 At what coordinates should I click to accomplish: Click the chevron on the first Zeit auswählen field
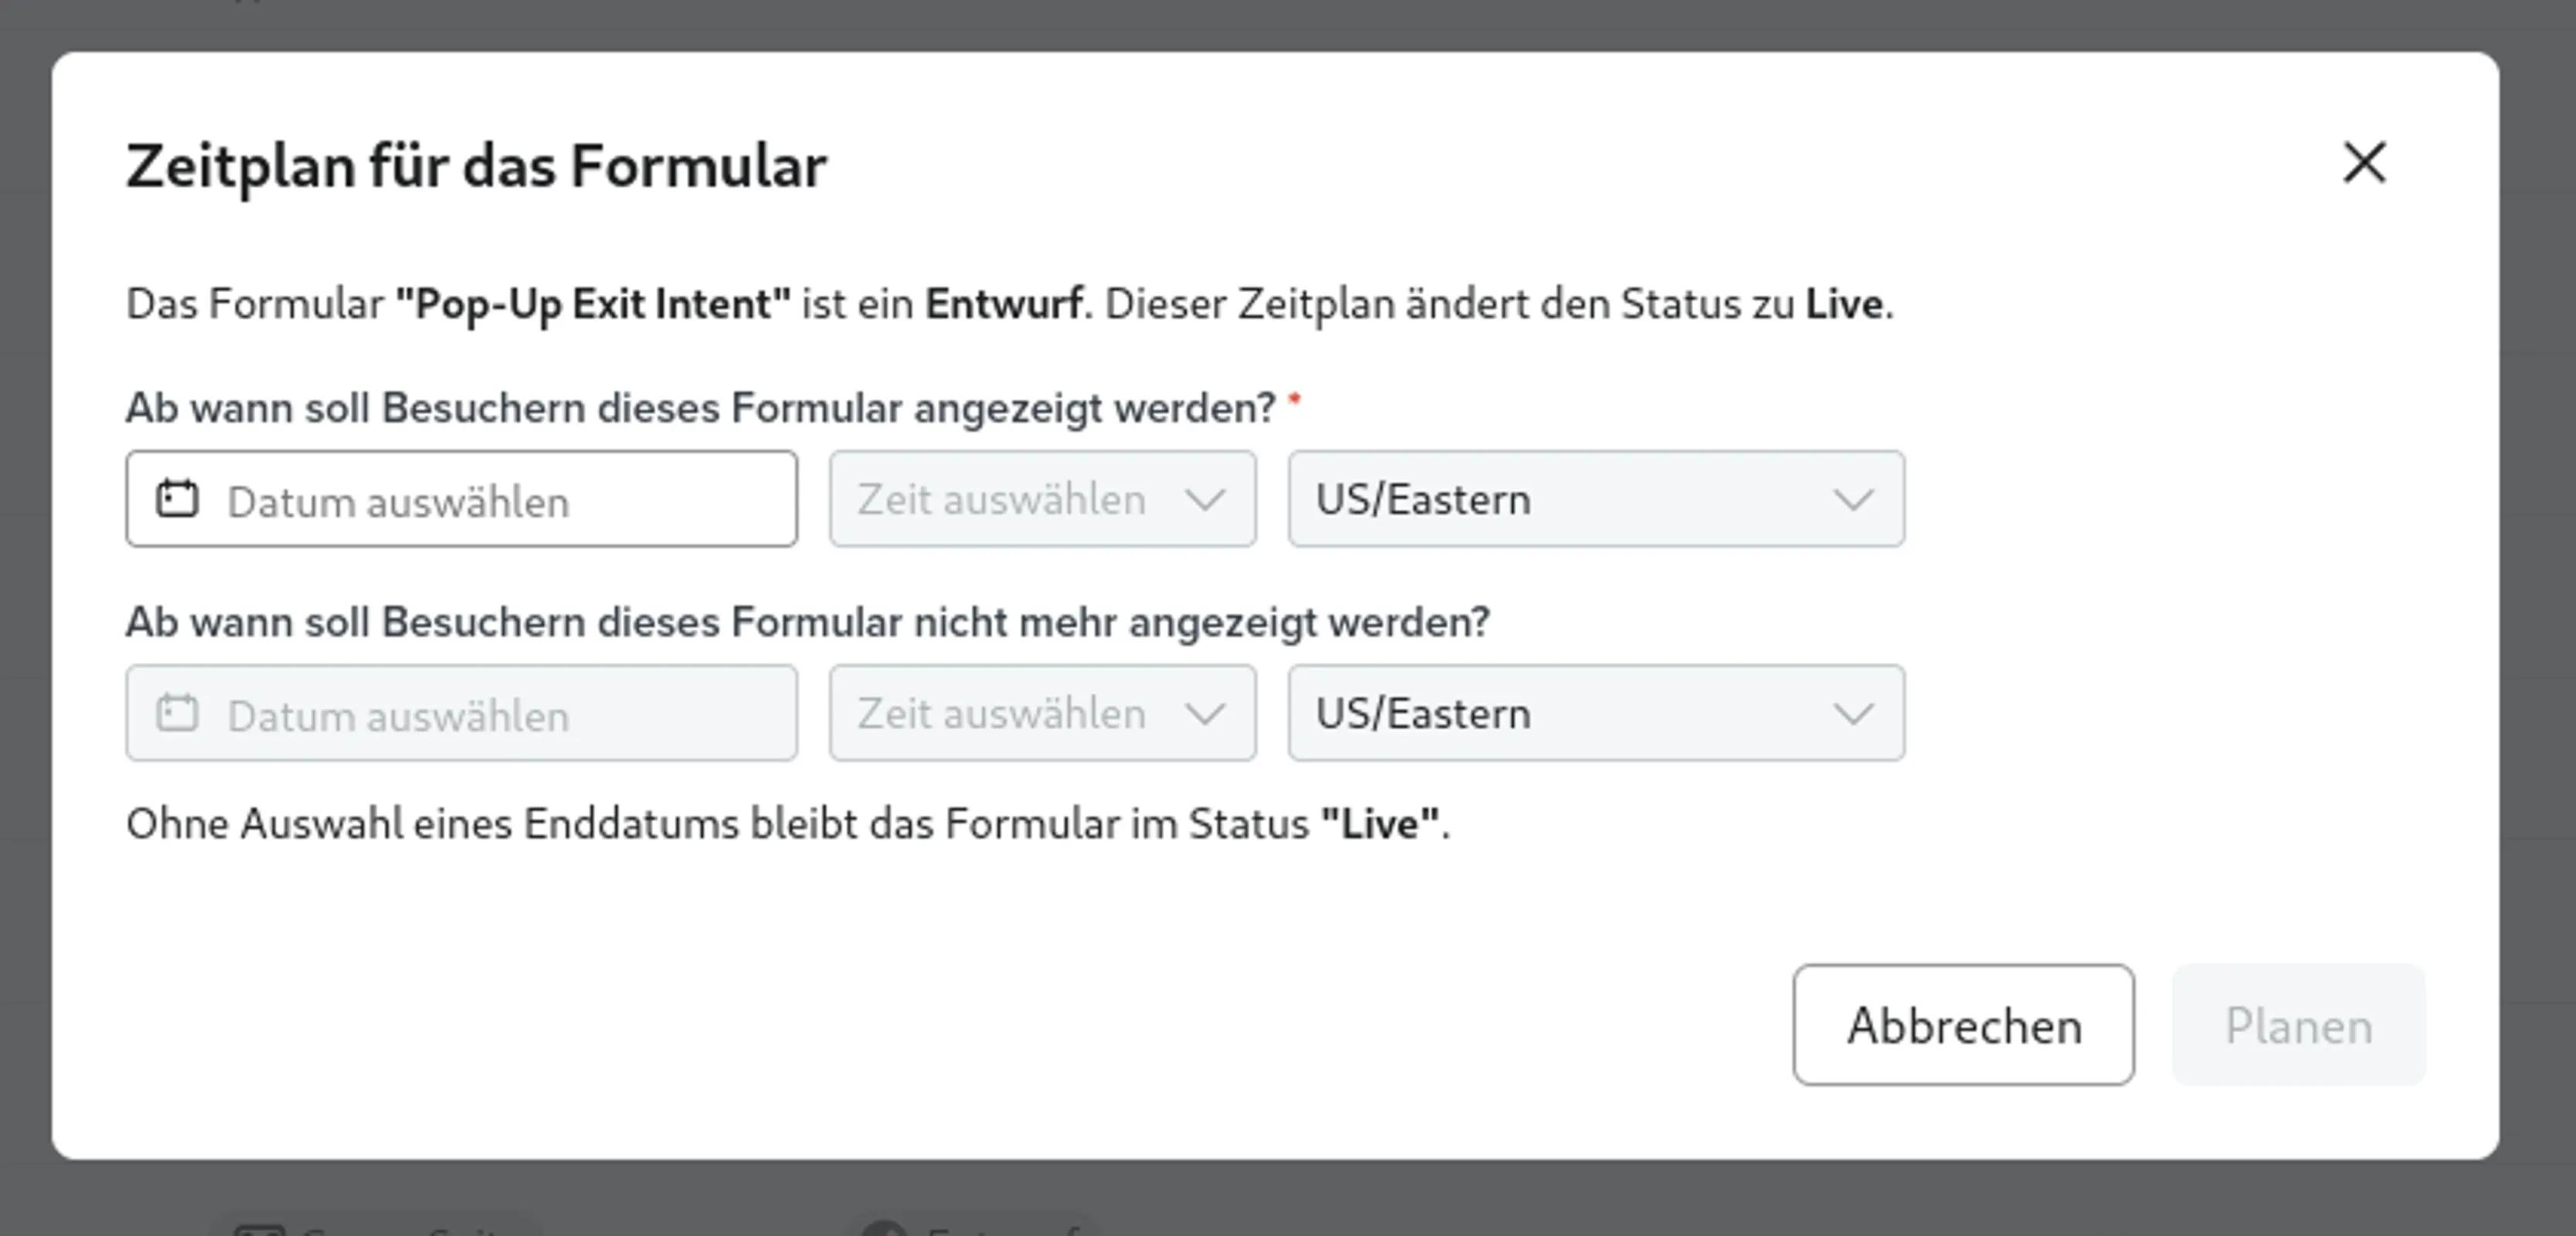tap(1206, 500)
